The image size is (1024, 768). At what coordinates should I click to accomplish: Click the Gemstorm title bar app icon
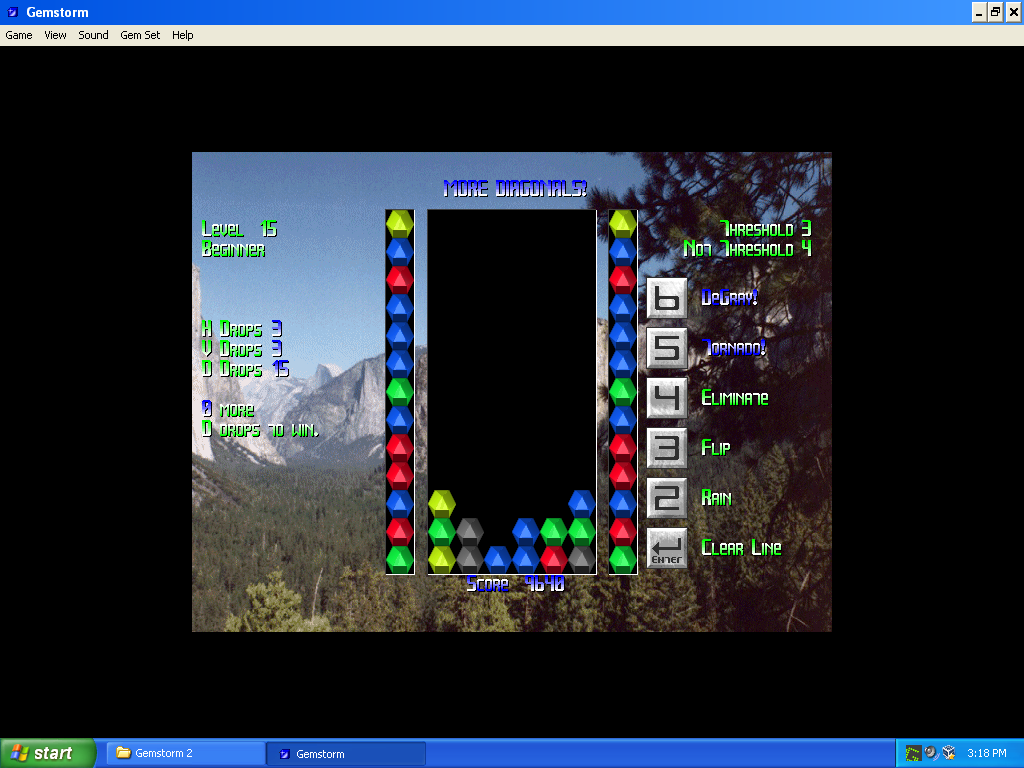[x=10, y=12]
